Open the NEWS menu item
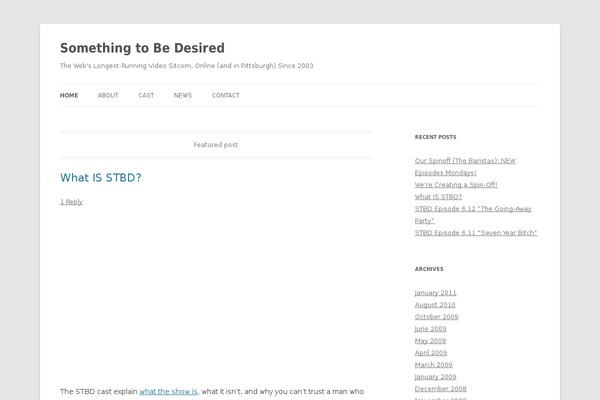The height and width of the screenshot is (400, 600). coord(183,95)
